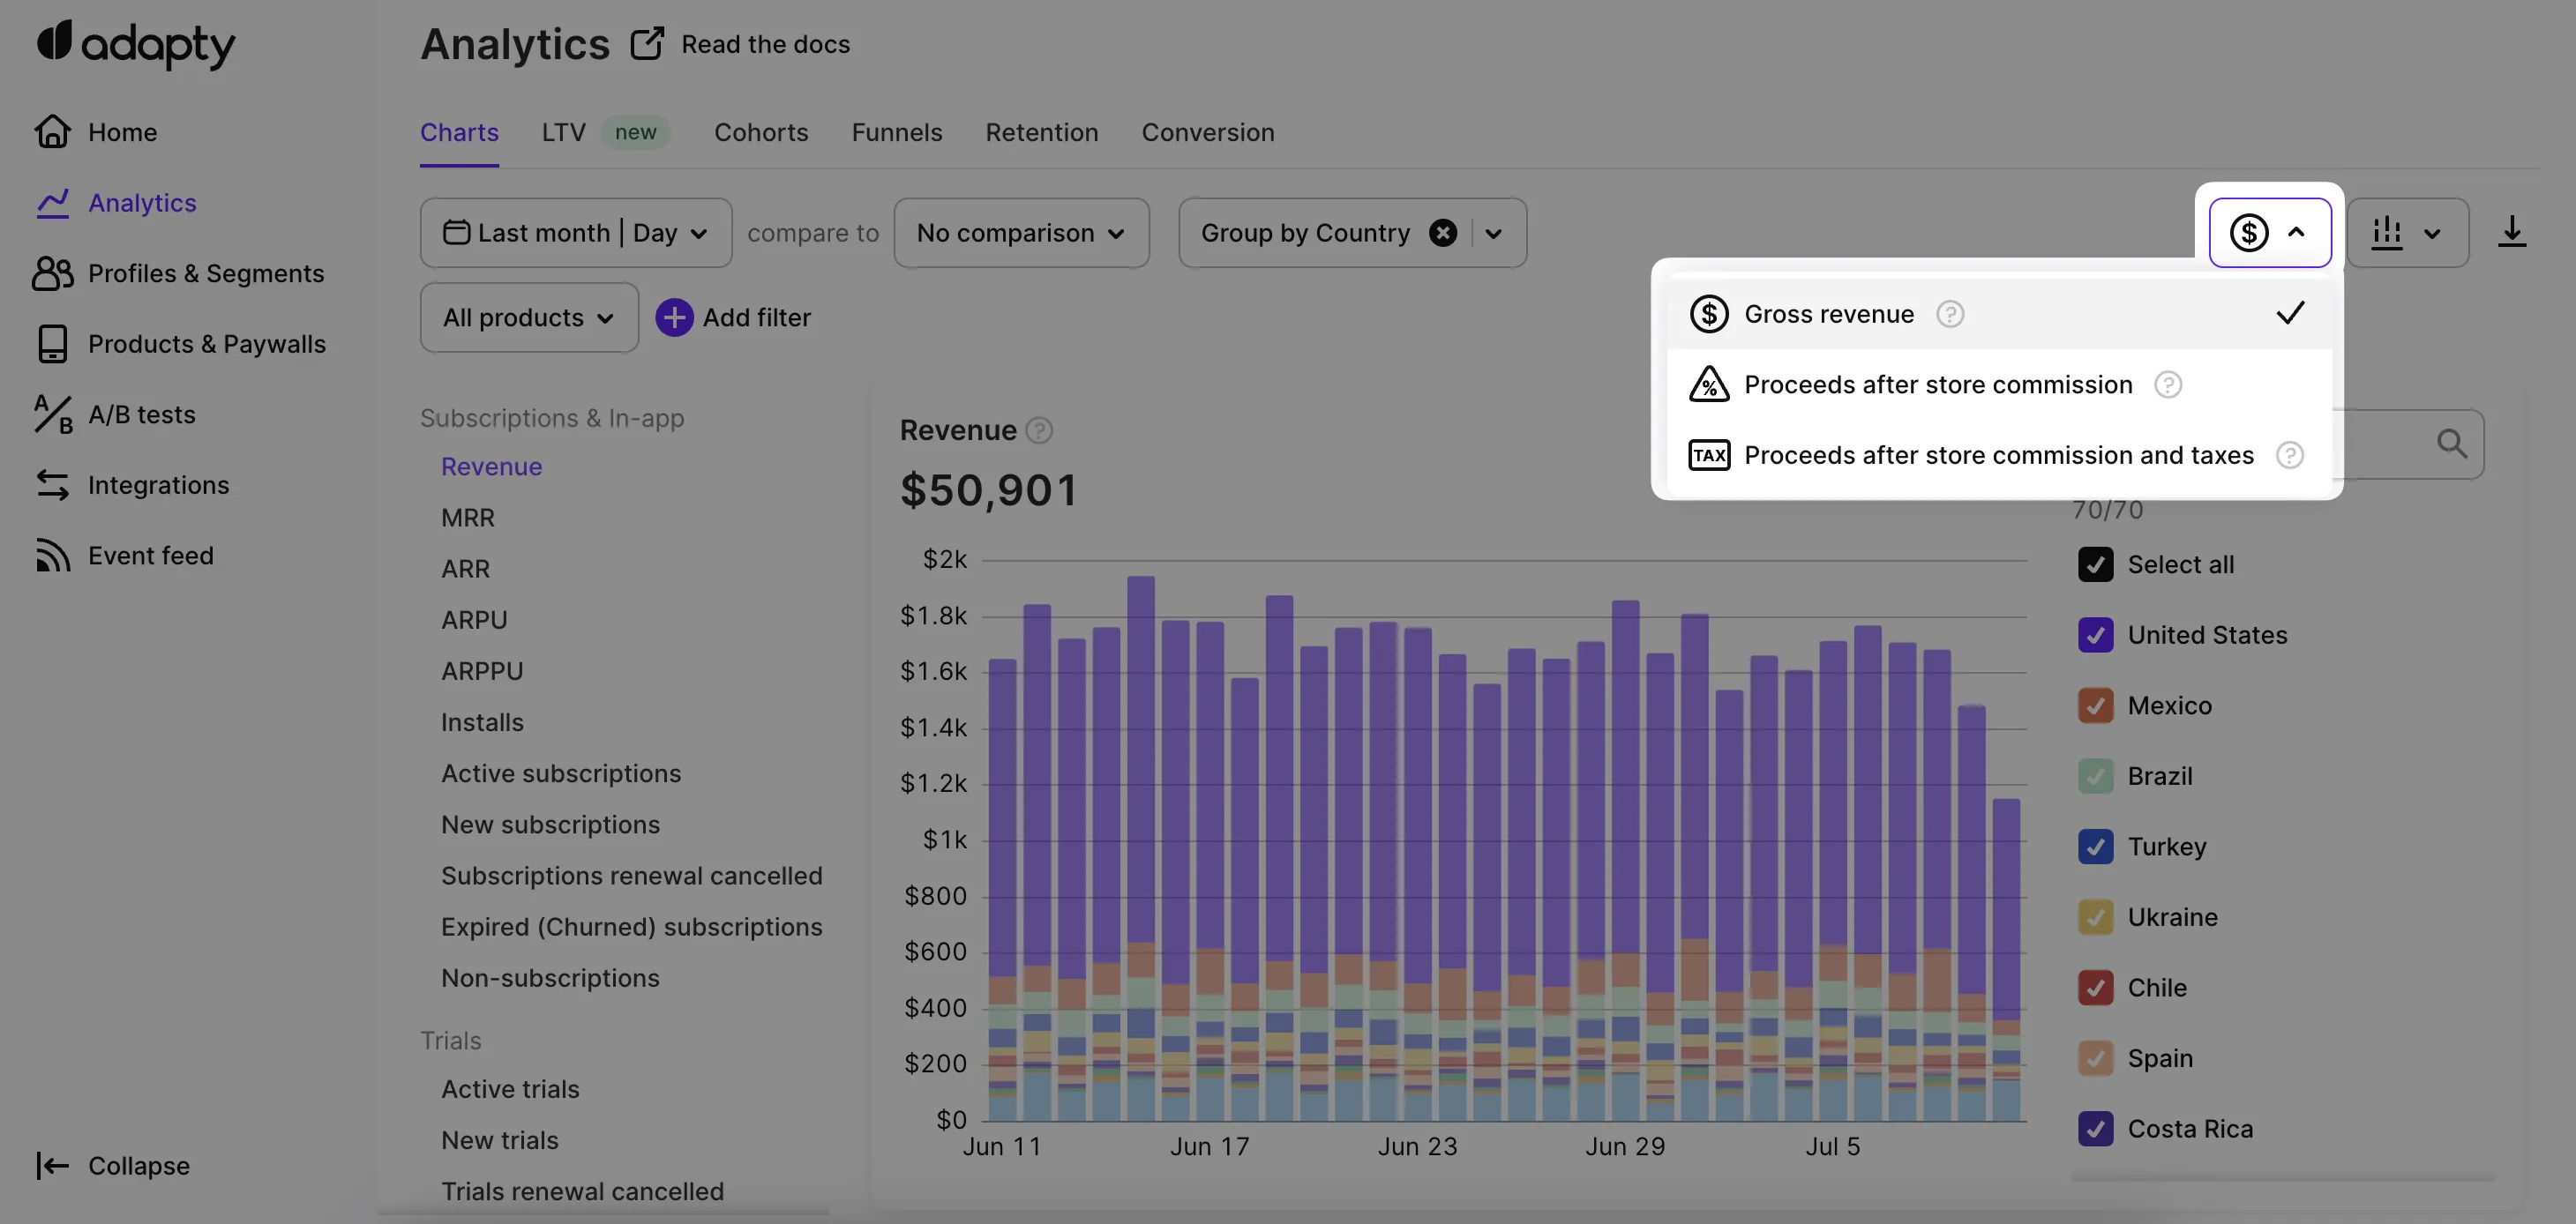
Task: Open Event feed from sidebar icon
Action: pyautogui.click(x=52, y=555)
